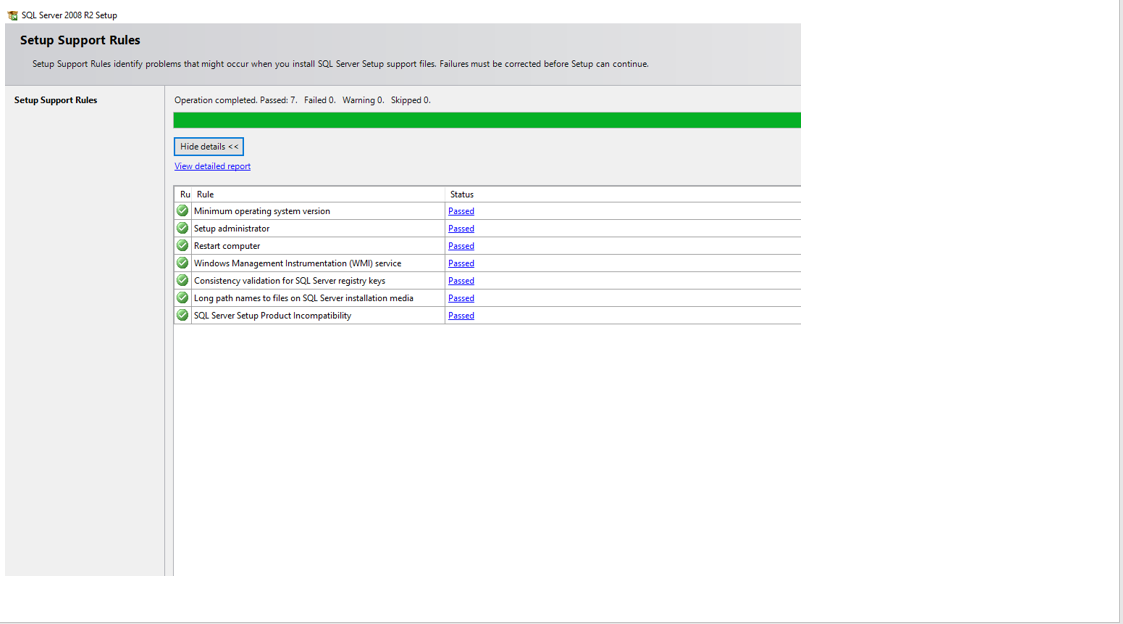
Task: Click the green progress bar
Action: (x=487, y=120)
